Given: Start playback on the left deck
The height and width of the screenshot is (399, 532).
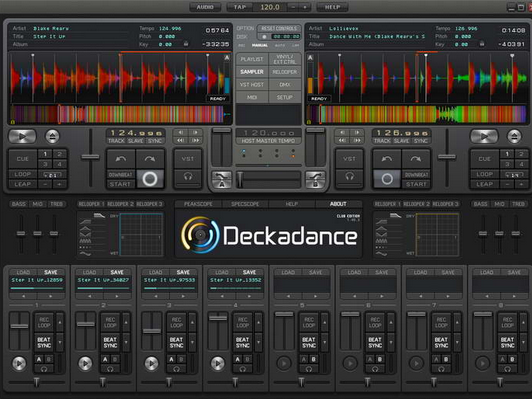Looking at the screenshot, I should 22,136.
